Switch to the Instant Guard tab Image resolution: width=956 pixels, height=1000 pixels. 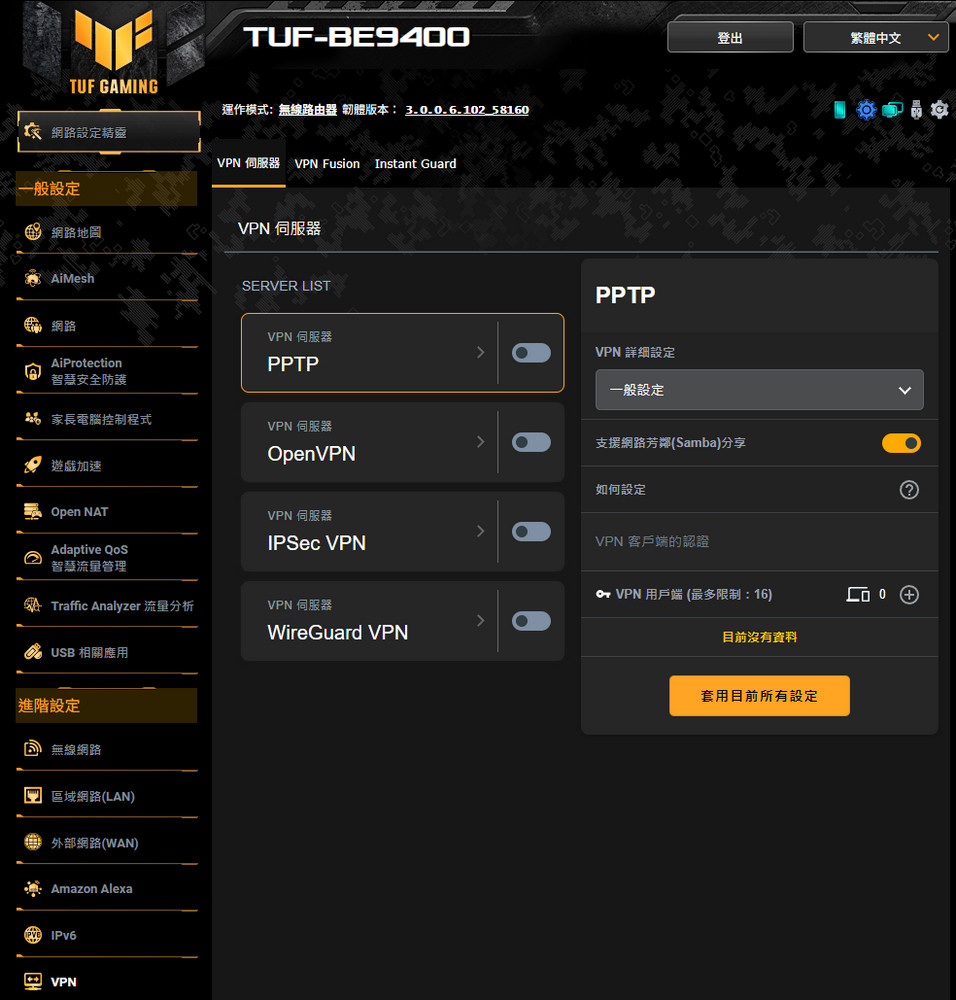(415, 164)
